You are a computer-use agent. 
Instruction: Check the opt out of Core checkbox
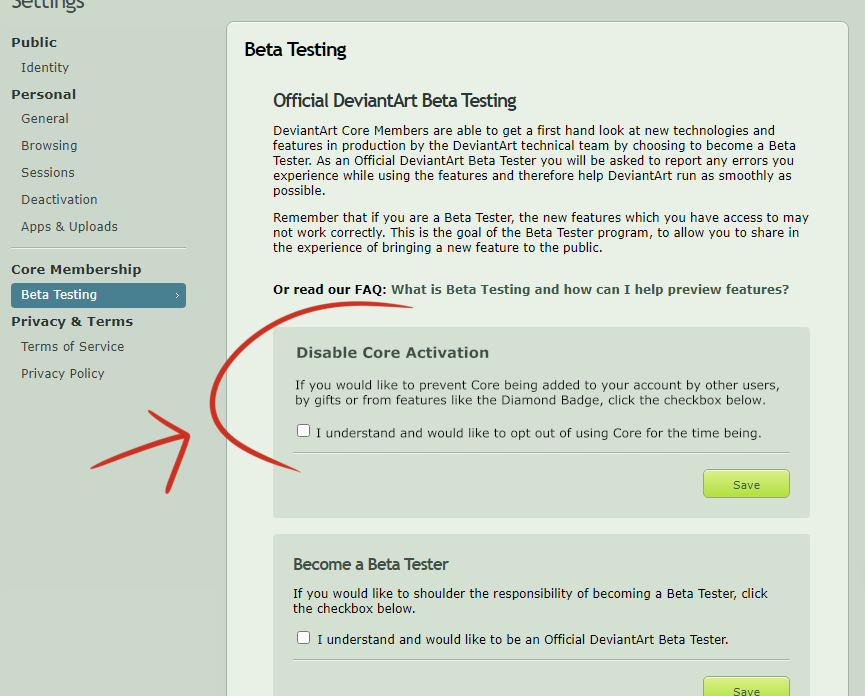coord(303,431)
